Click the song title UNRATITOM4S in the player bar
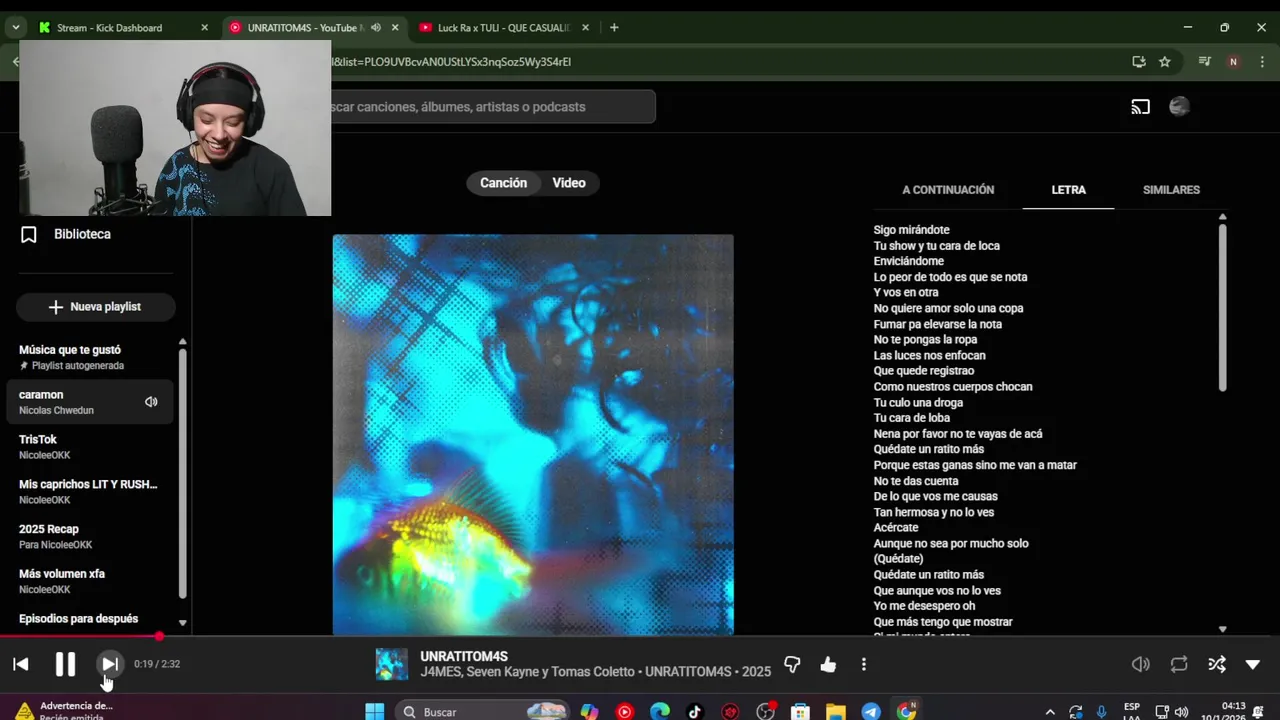Screen dimensions: 1280x720 pos(464,657)
